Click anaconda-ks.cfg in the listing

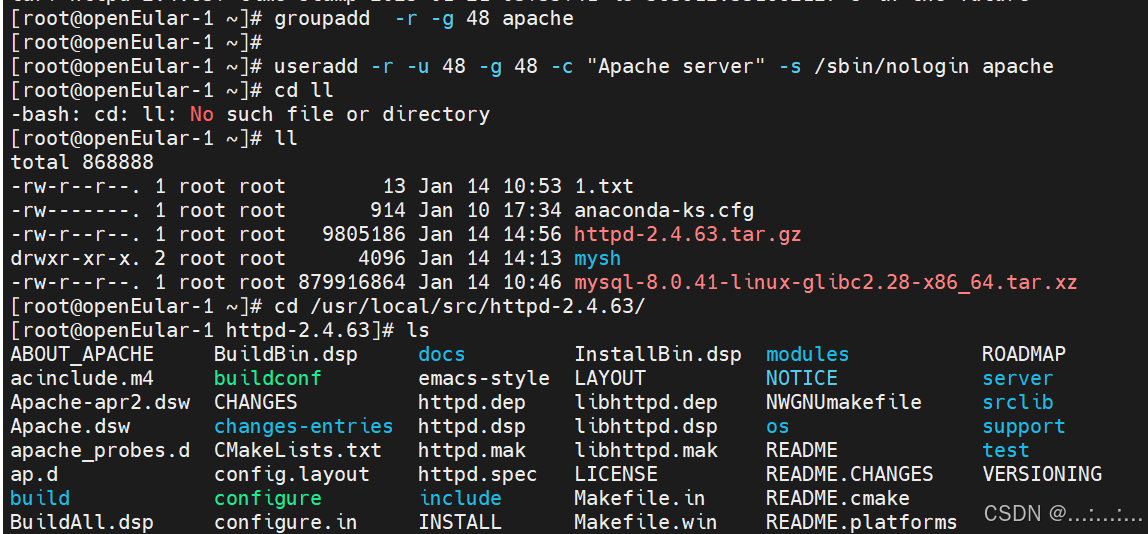pyautogui.click(x=664, y=210)
